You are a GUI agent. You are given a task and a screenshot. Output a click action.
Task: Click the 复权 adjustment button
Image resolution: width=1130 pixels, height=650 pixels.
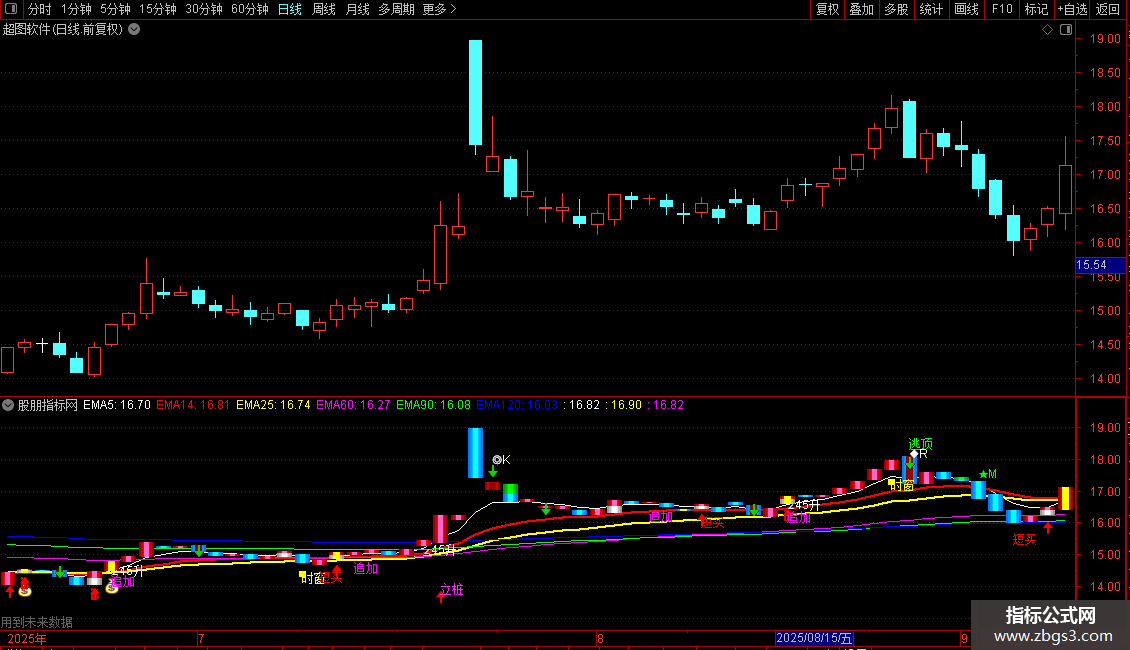827,9
